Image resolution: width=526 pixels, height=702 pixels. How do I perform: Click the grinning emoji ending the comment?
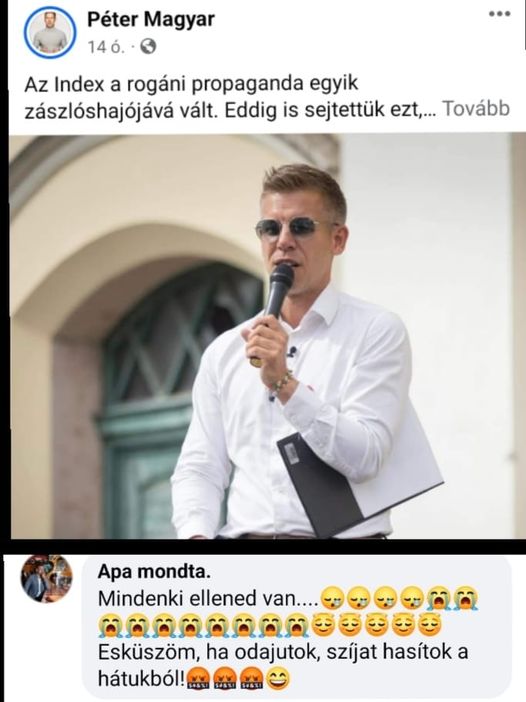[278, 679]
